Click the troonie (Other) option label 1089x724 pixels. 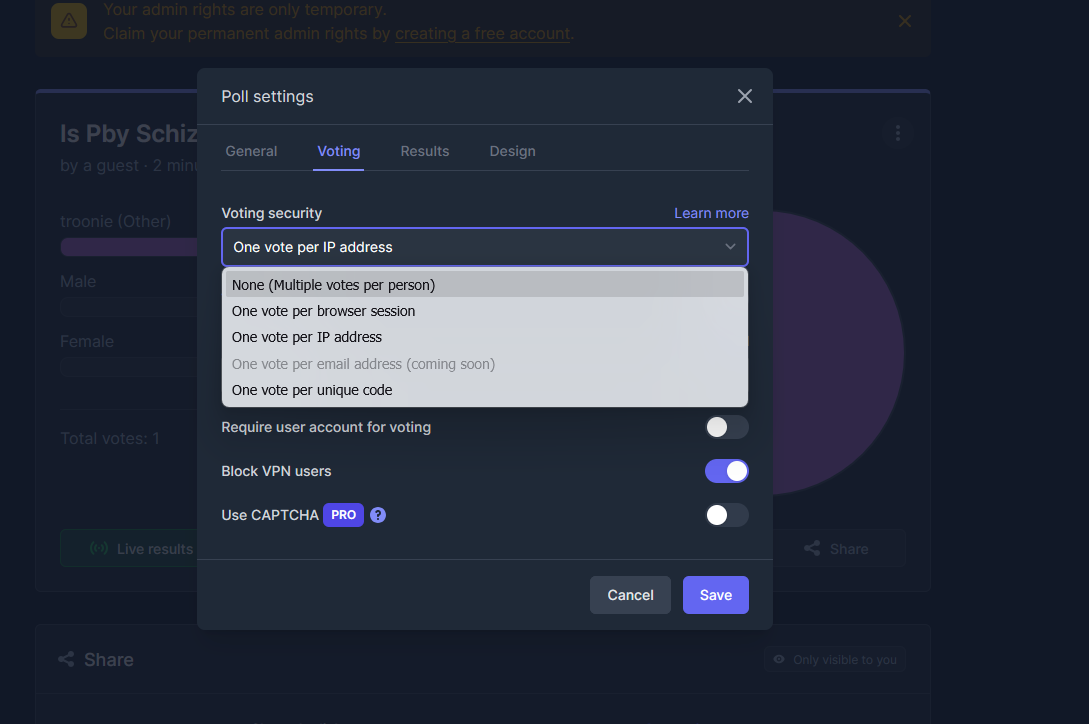coord(115,221)
